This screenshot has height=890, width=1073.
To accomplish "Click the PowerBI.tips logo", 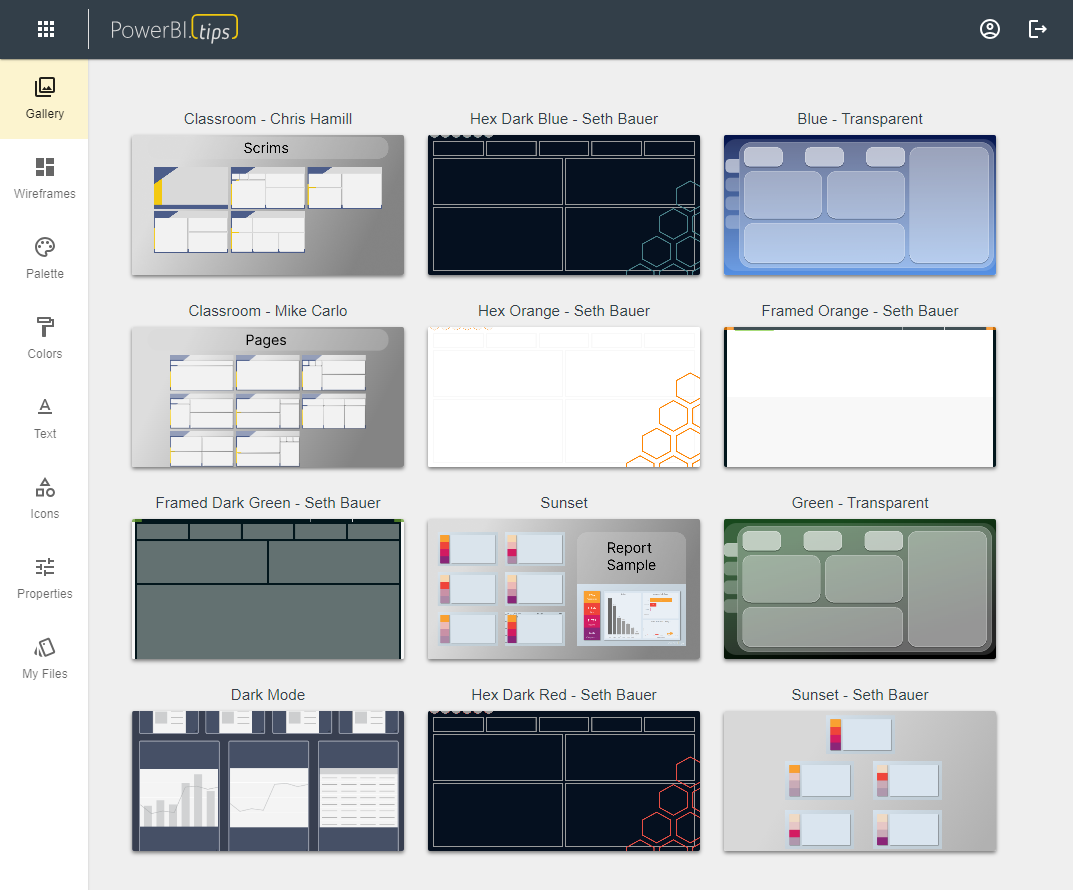I will 173,28.
